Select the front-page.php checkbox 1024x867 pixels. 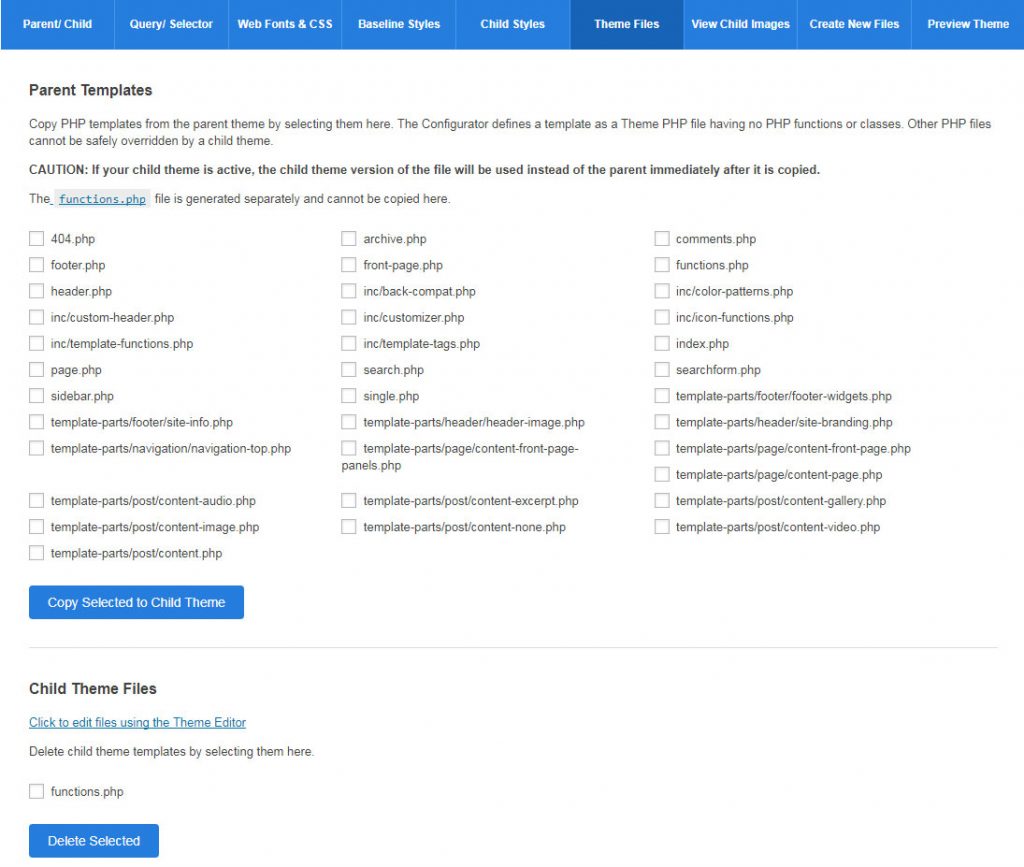click(x=349, y=264)
